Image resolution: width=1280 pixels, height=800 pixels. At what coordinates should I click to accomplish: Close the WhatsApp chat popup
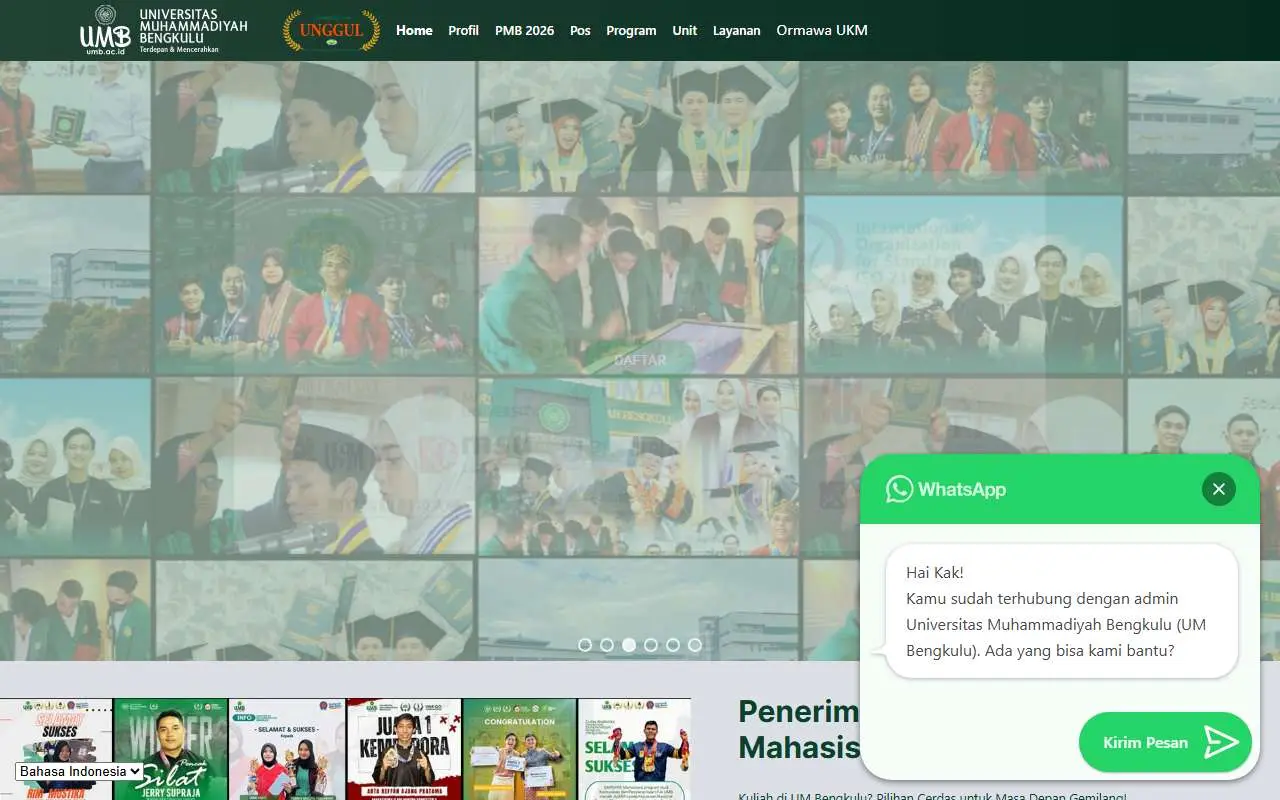coord(1218,489)
